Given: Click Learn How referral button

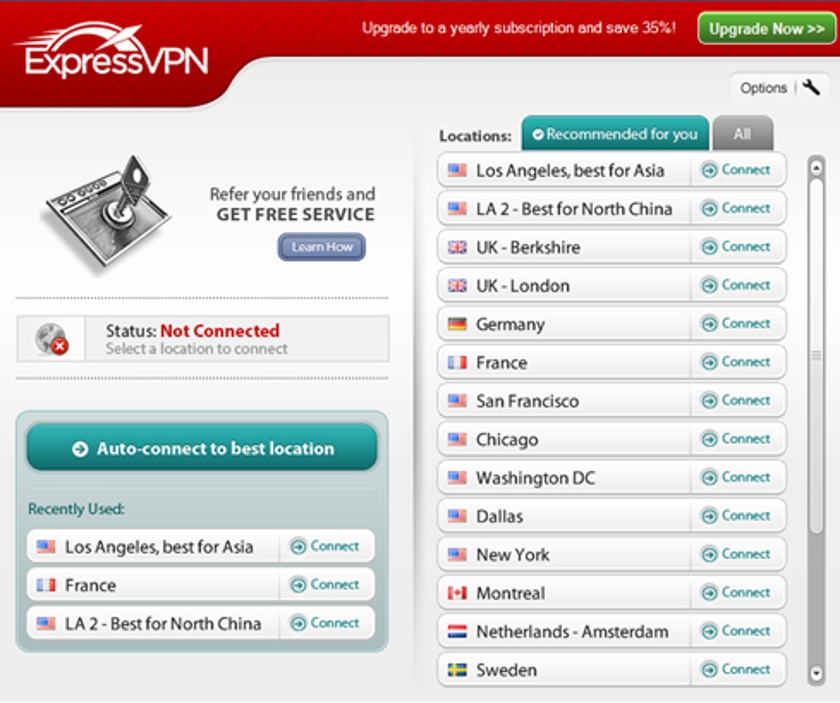Looking at the screenshot, I should click(321, 247).
